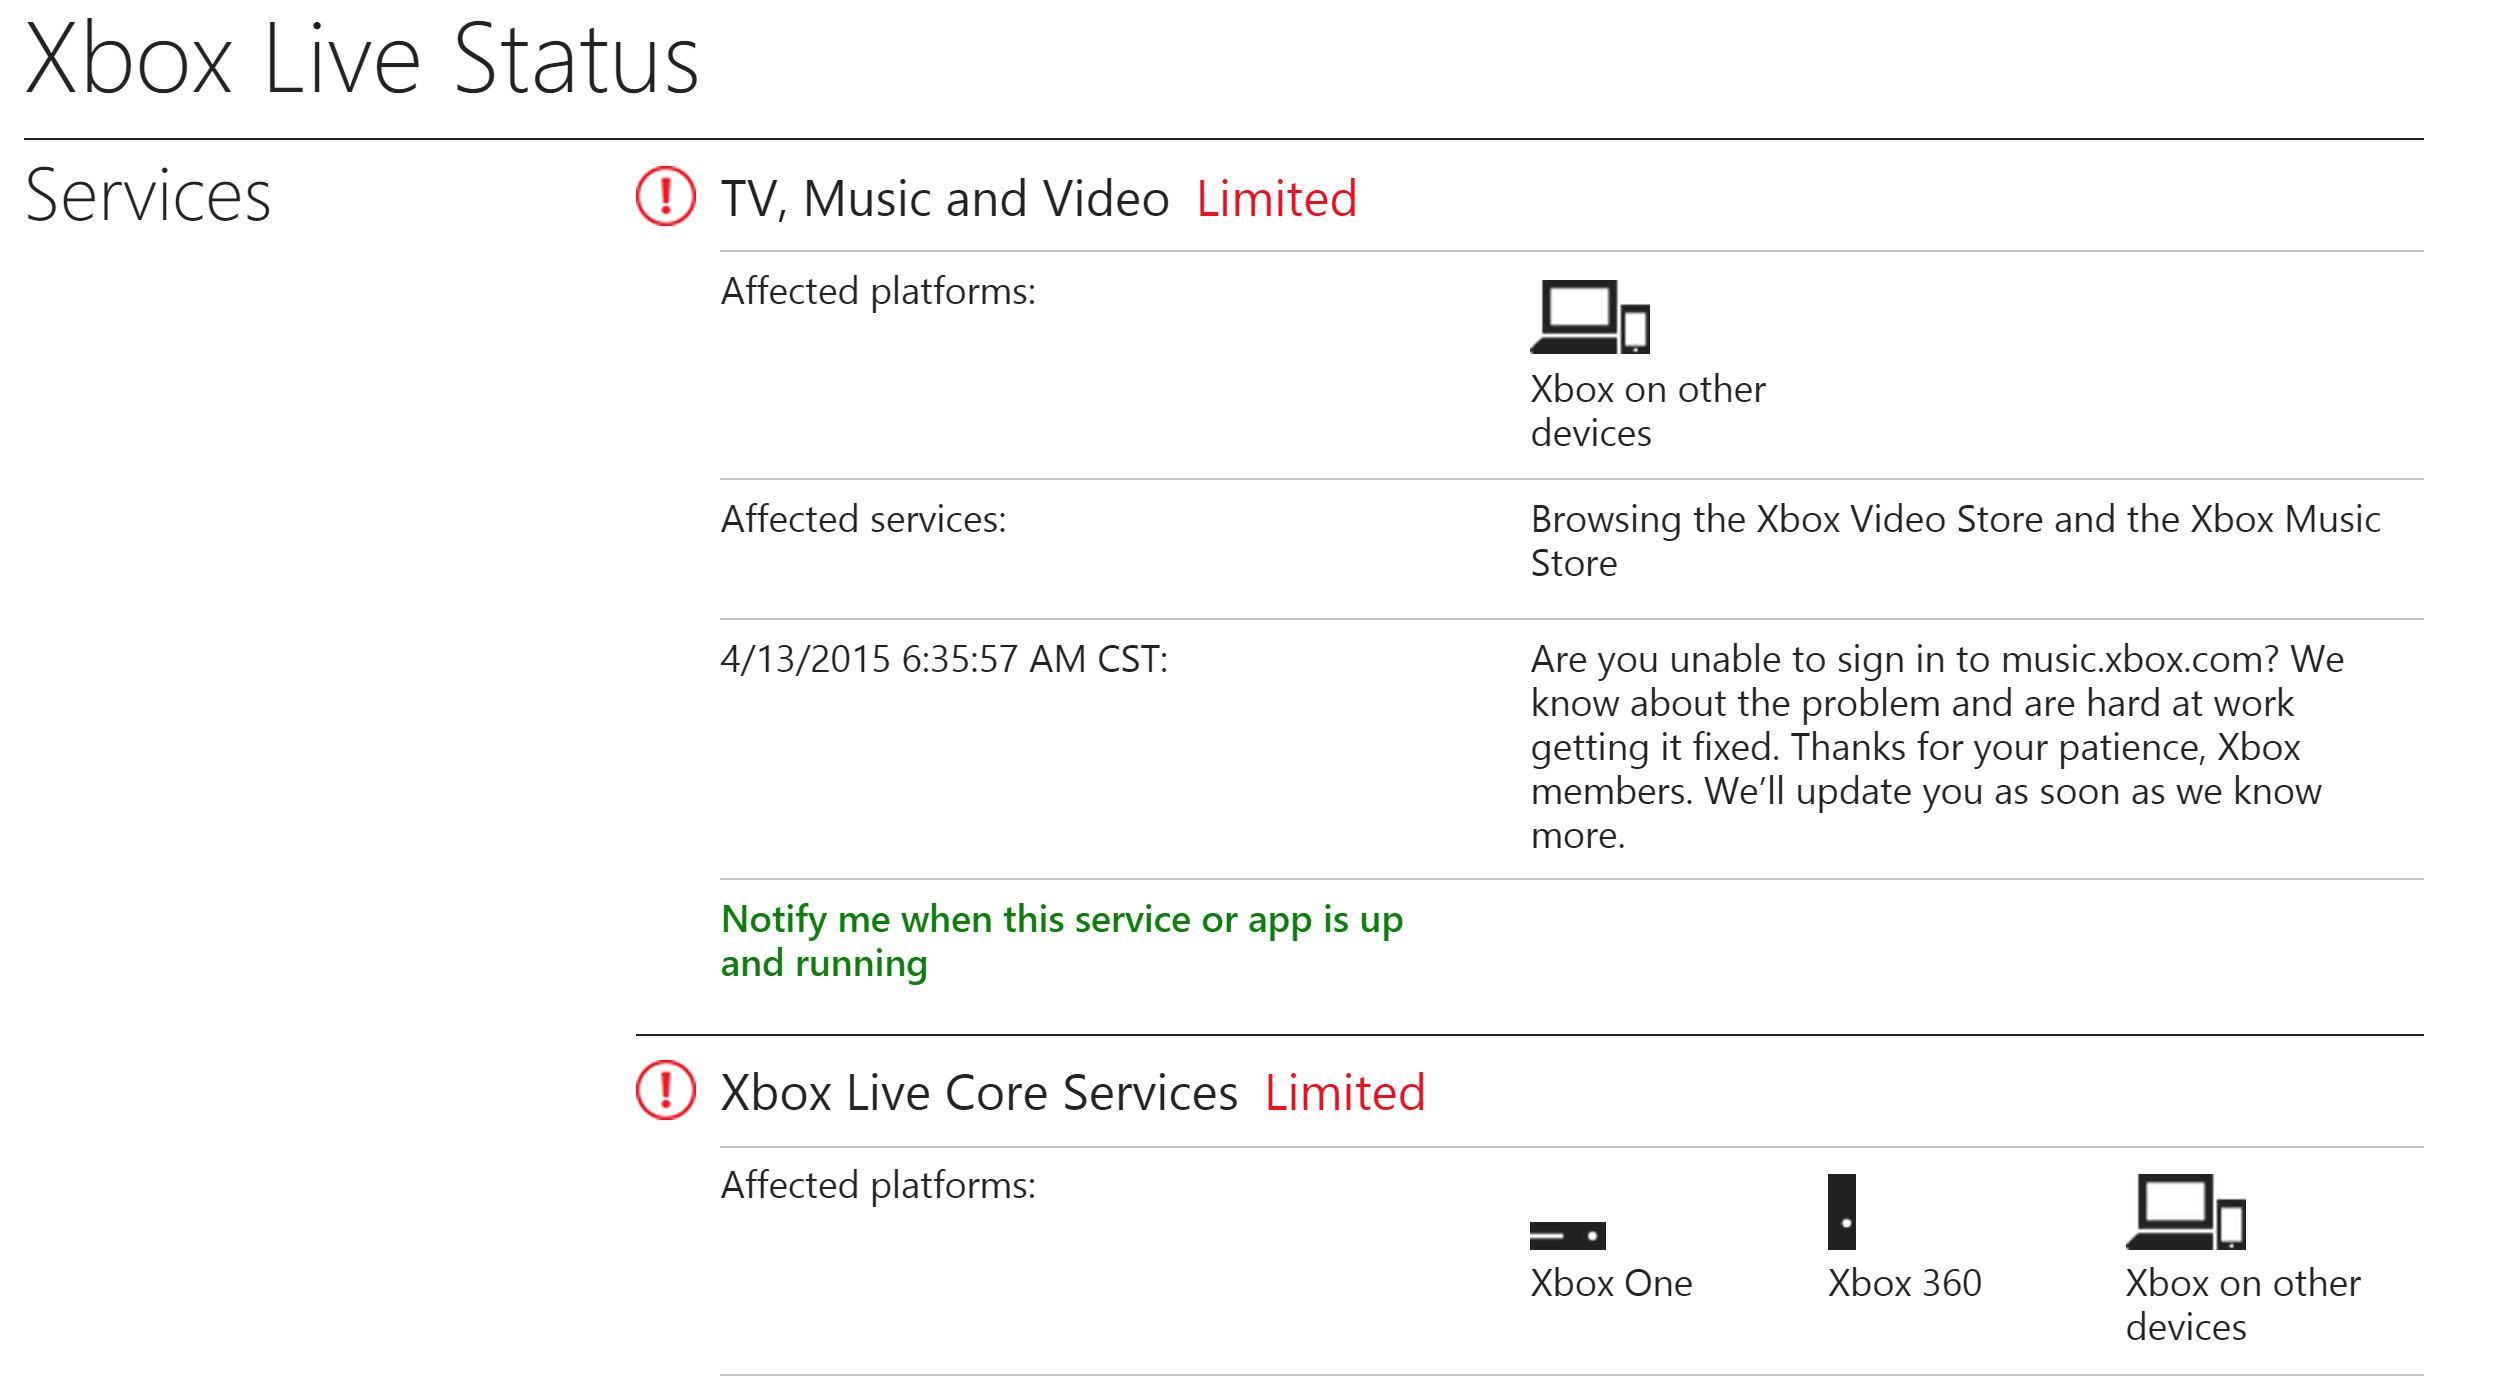Click the Affected platforms: label under Xbox Live Core Services

click(x=878, y=1185)
